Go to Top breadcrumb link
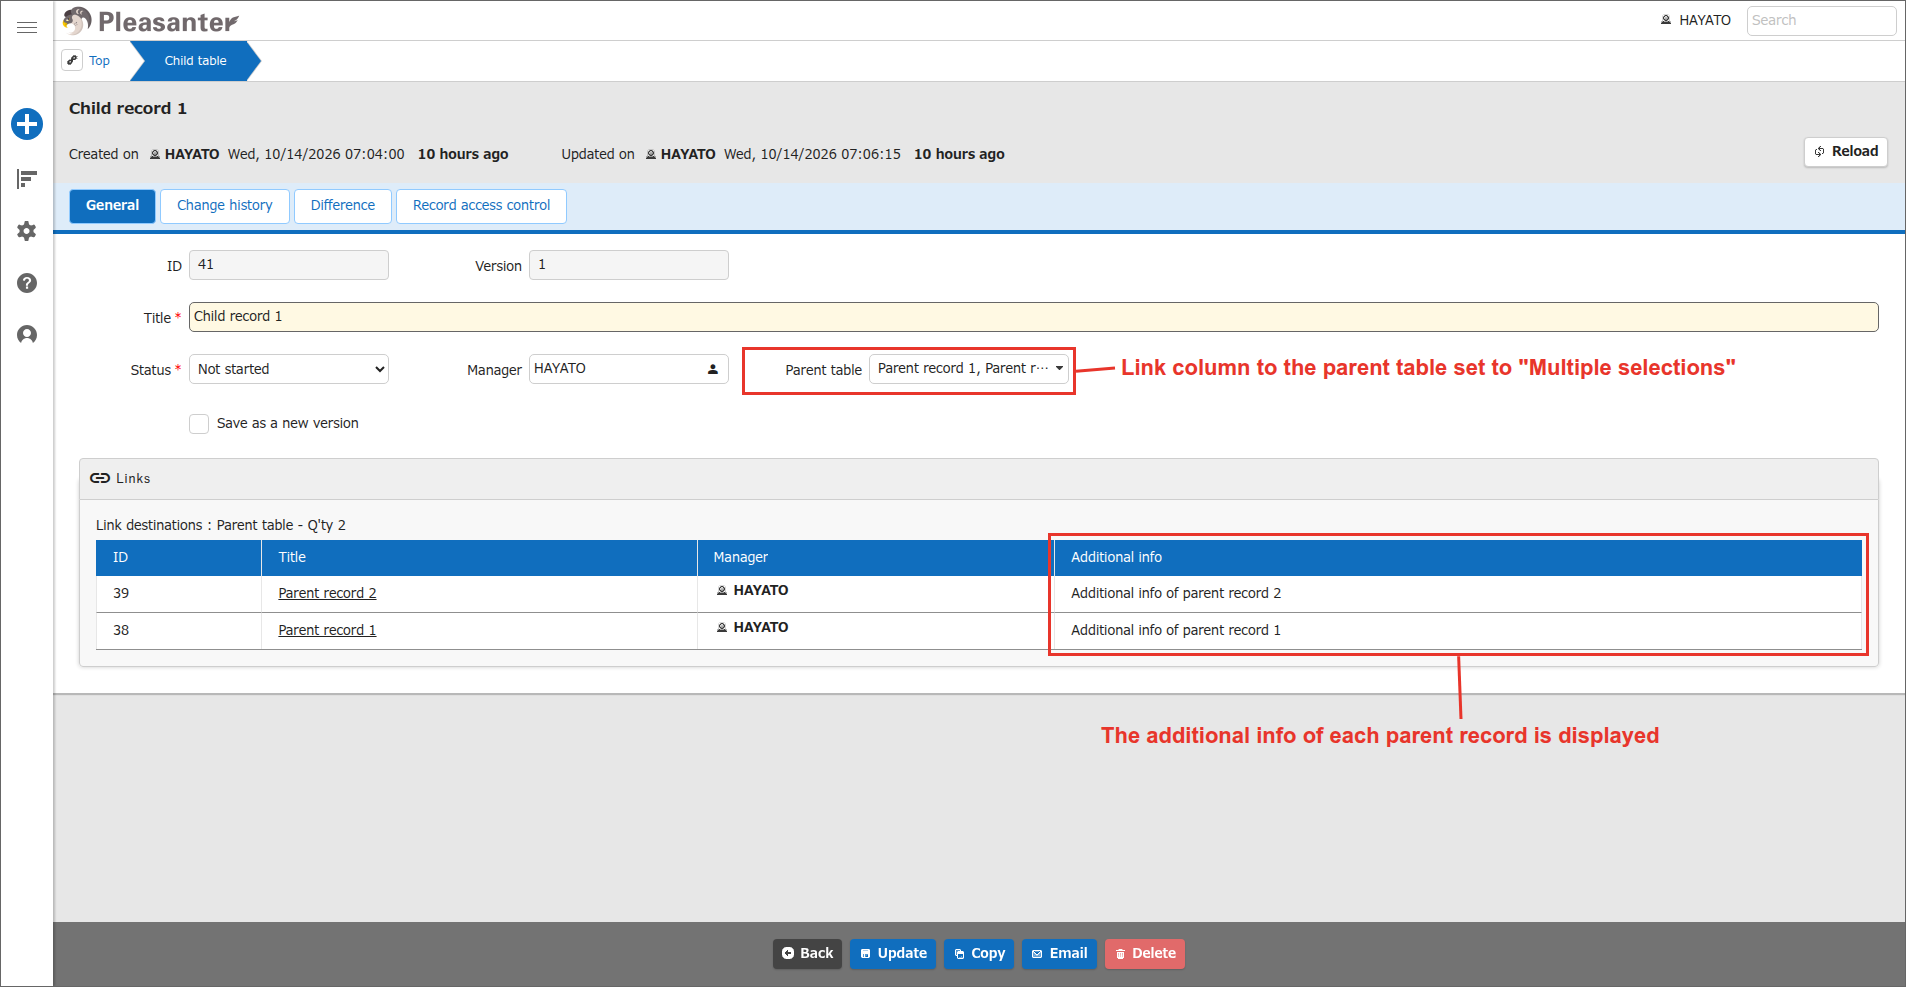This screenshot has width=1906, height=987. tap(99, 61)
